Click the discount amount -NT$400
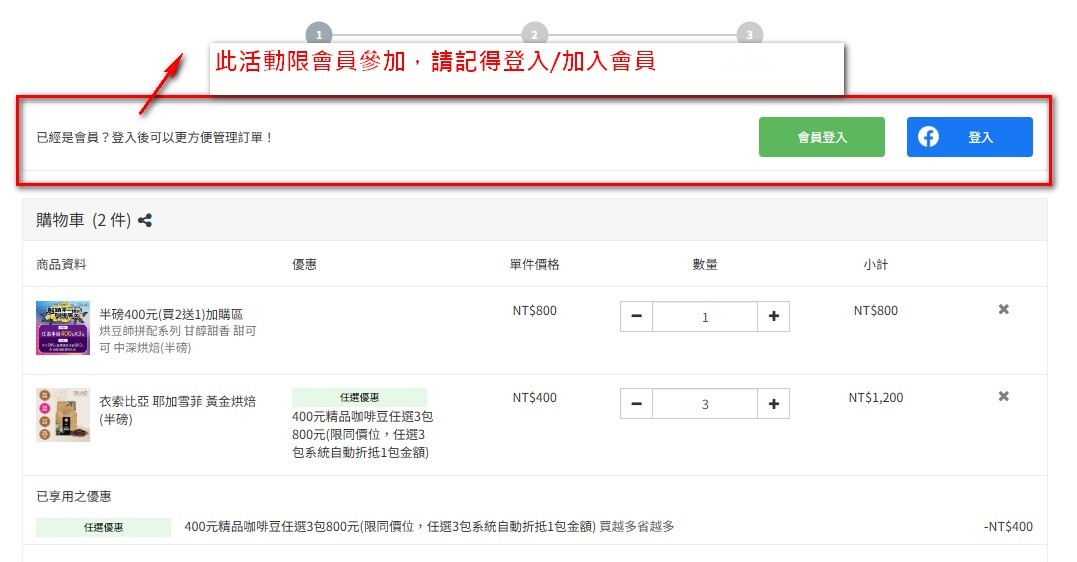 tap(1008, 527)
